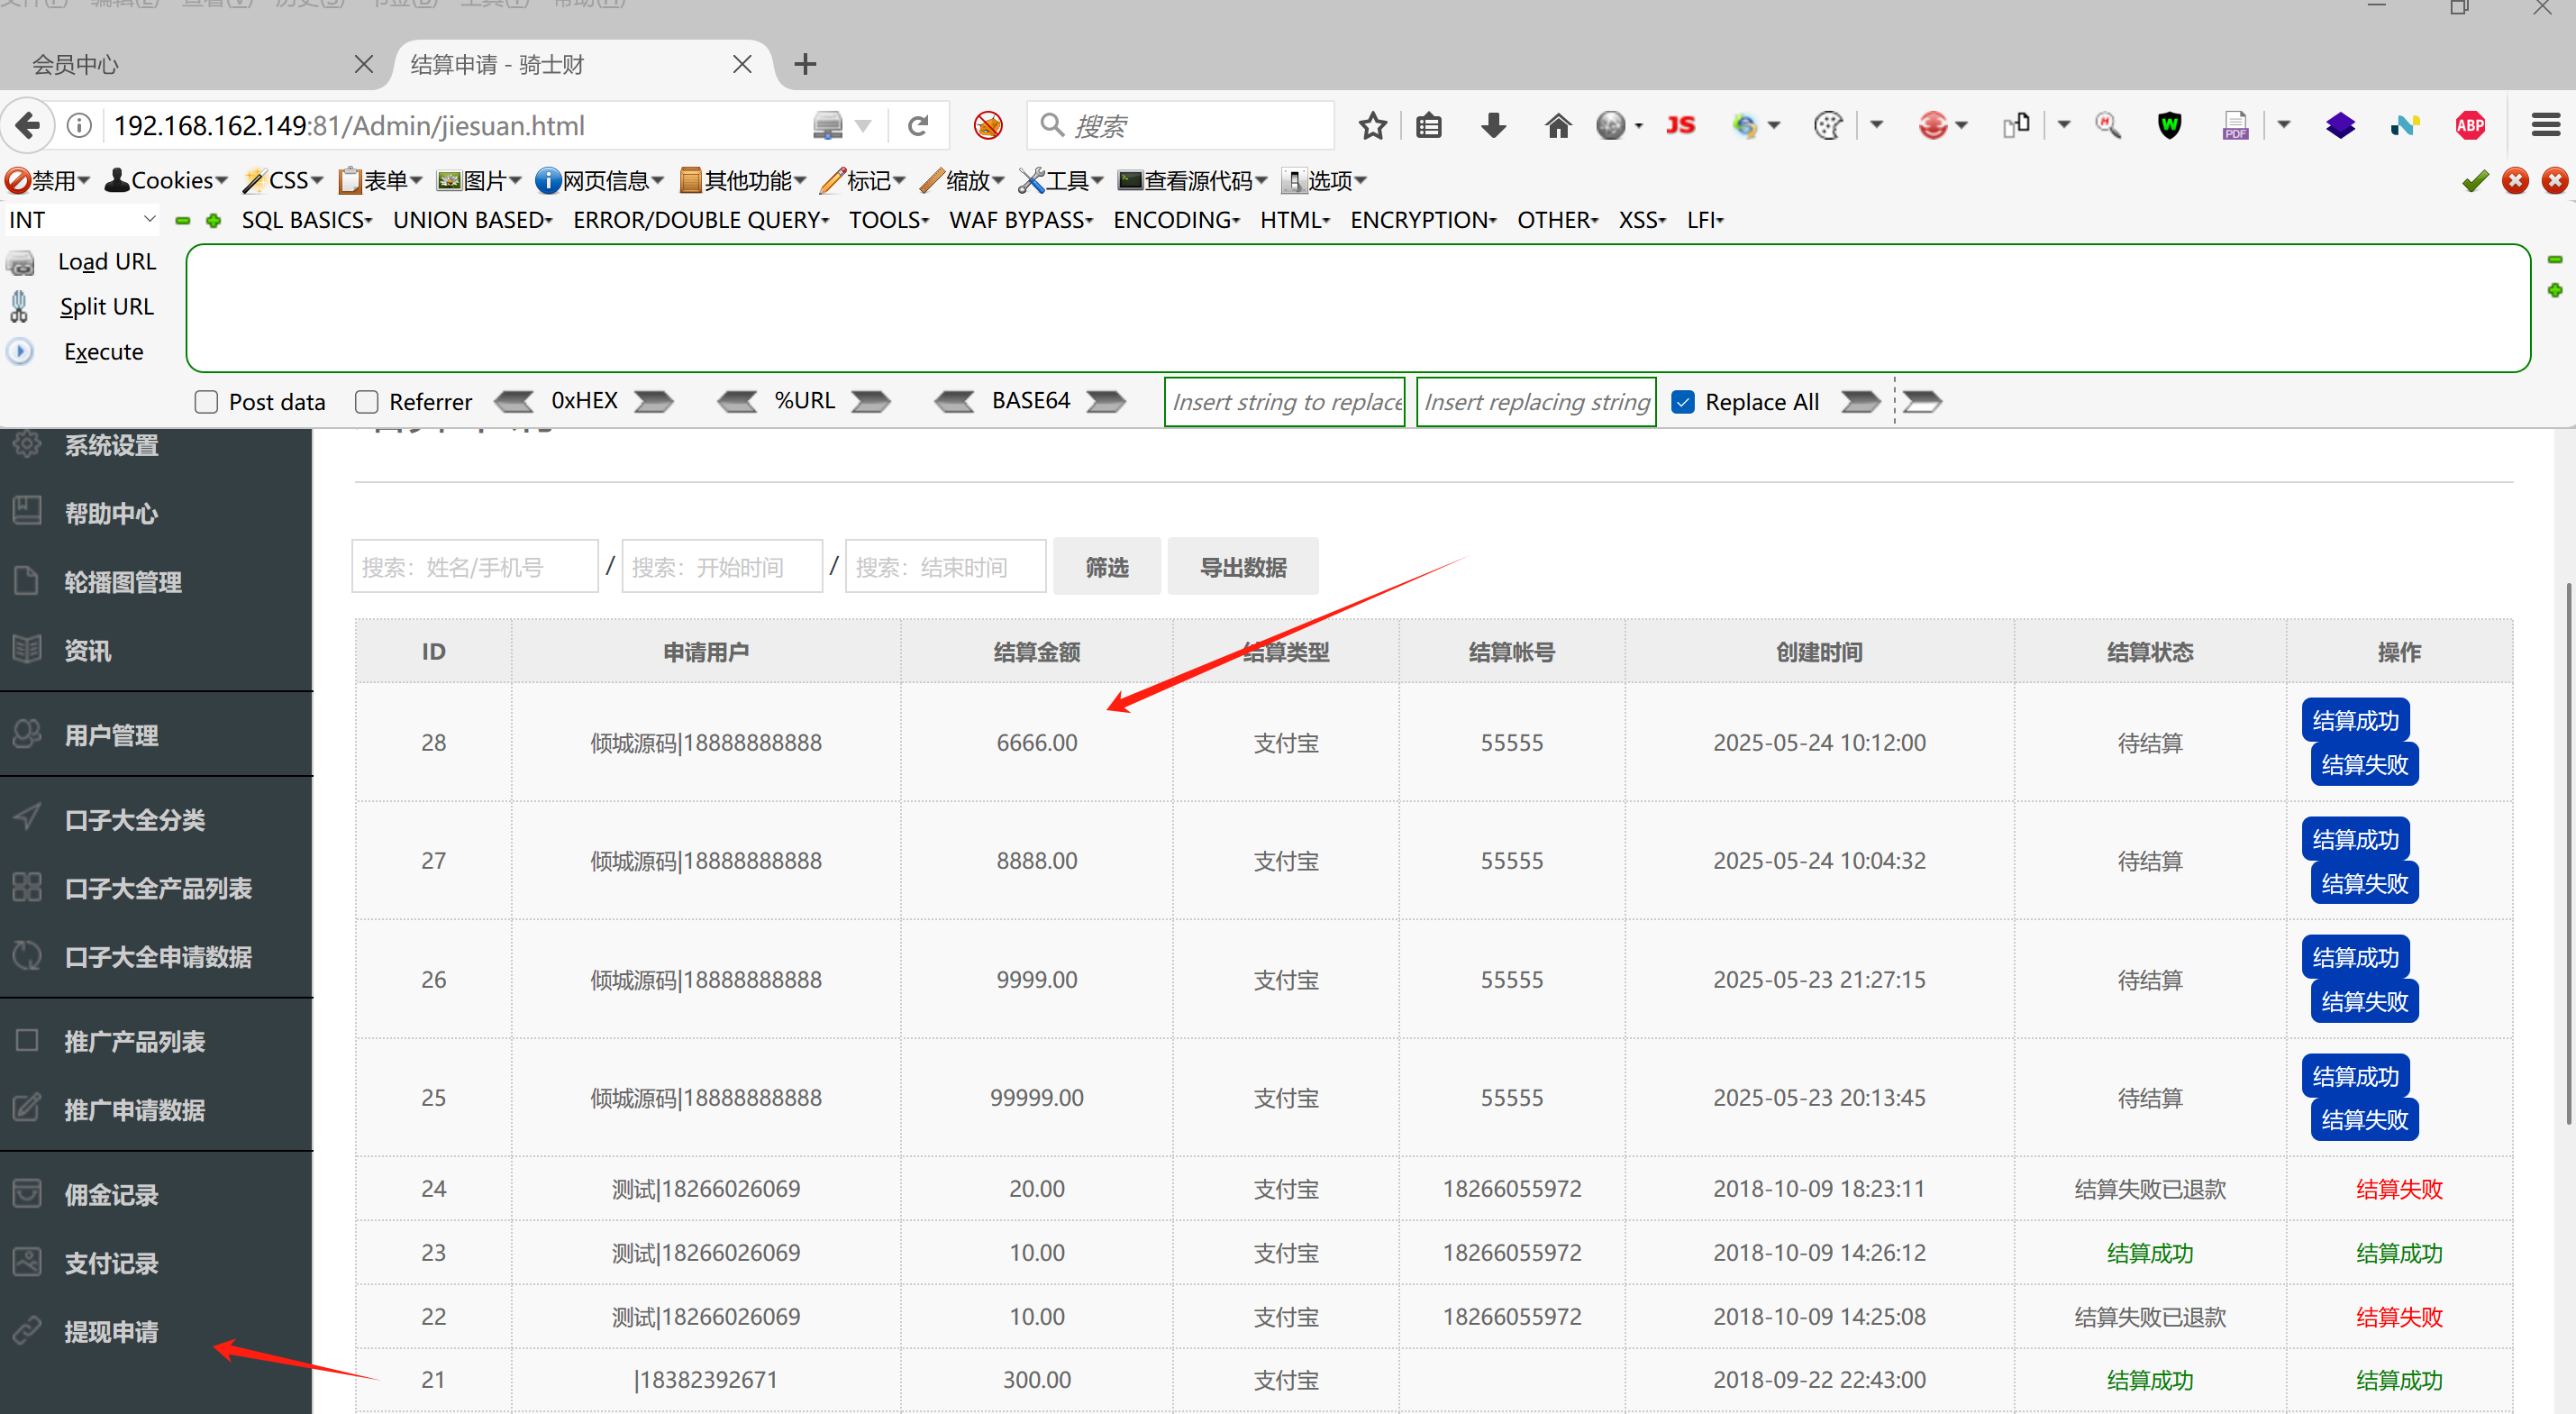The image size is (2576, 1414).
Task: Click the red JS toolbar icon
Action: (x=1680, y=126)
